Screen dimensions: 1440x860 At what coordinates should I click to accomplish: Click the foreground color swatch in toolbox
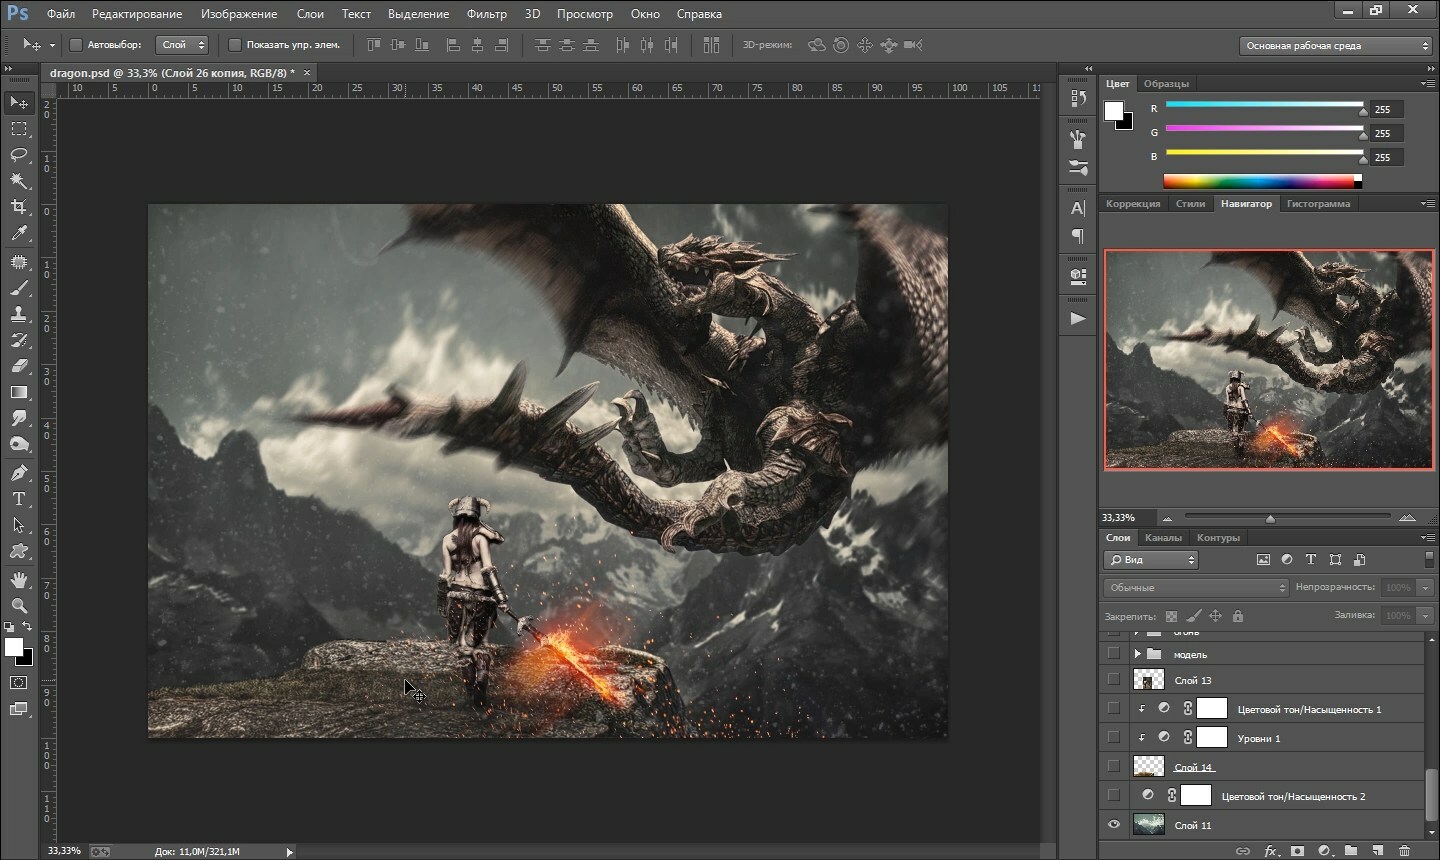tap(13, 647)
